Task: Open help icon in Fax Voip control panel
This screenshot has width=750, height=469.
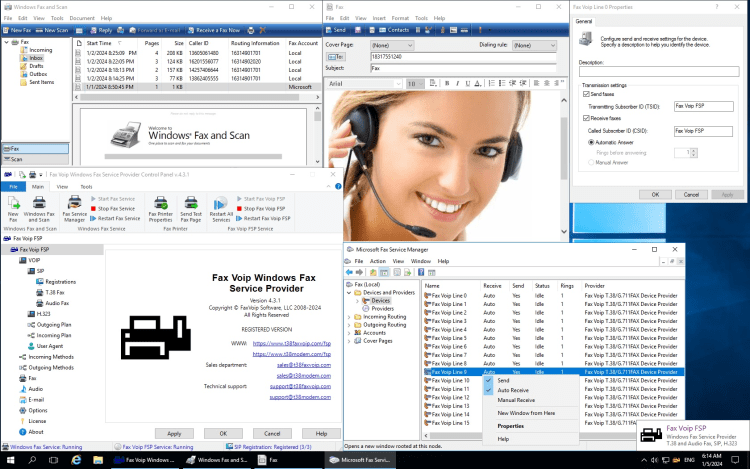Action: point(338,186)
